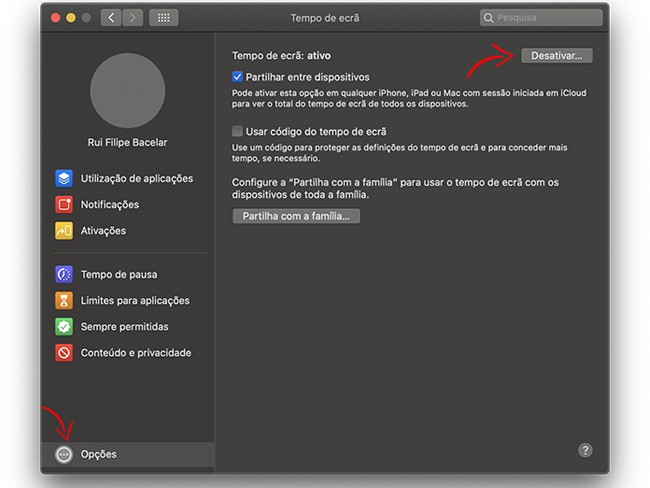
Task: Open Partilha com a família settings
Action: tap(295, 216)
